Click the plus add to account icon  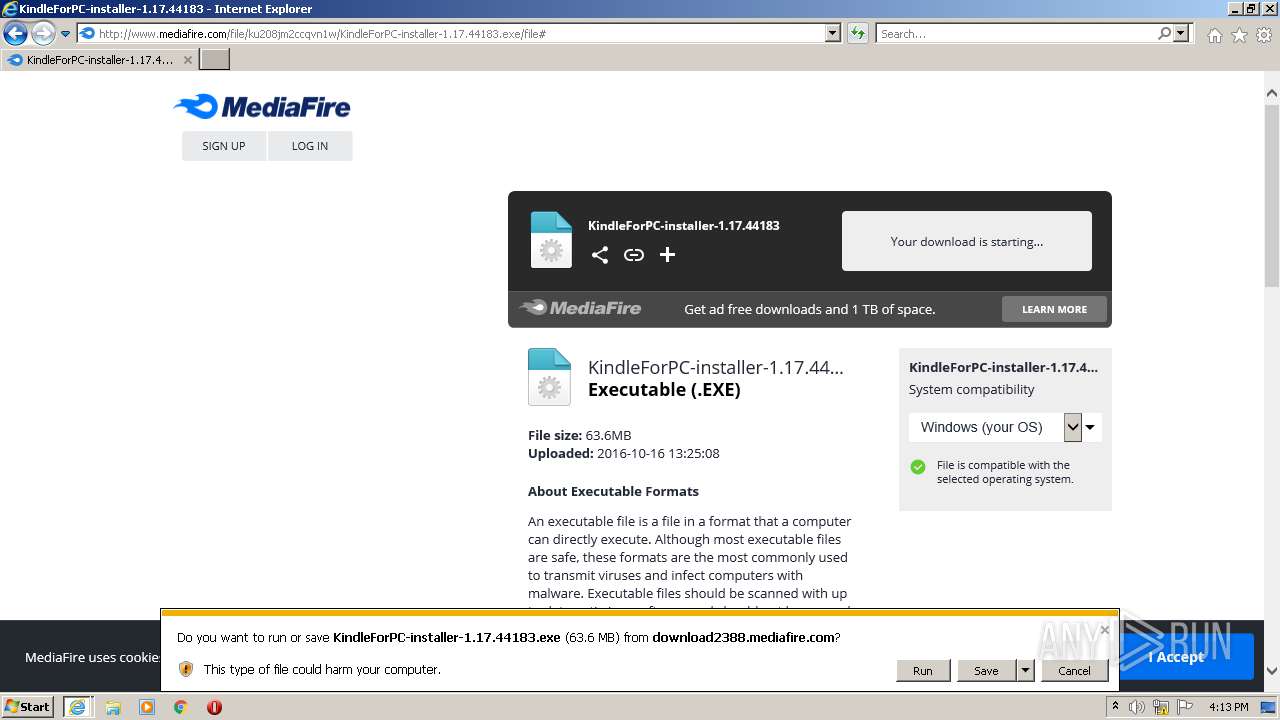pyautogui.click(x=668, y=255)
